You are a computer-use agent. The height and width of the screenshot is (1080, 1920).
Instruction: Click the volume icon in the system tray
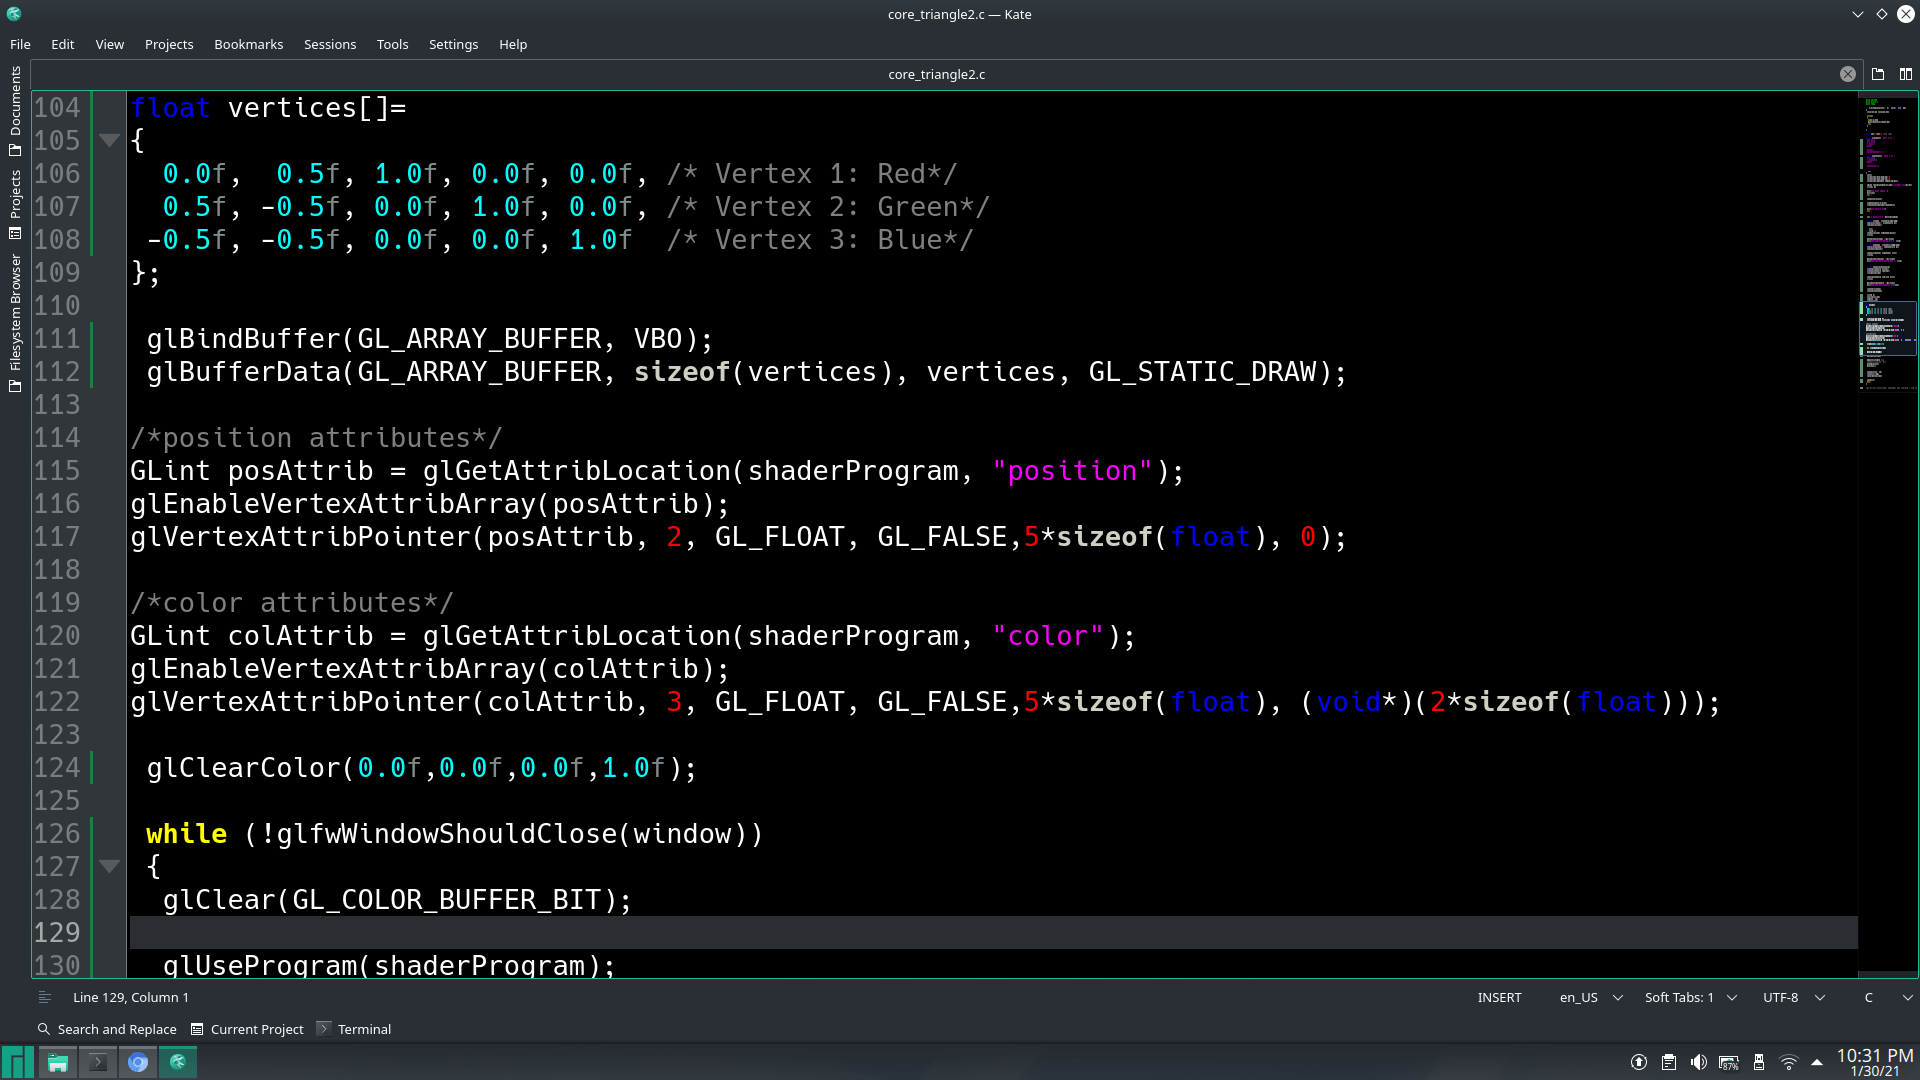tap(1698, 1062)
